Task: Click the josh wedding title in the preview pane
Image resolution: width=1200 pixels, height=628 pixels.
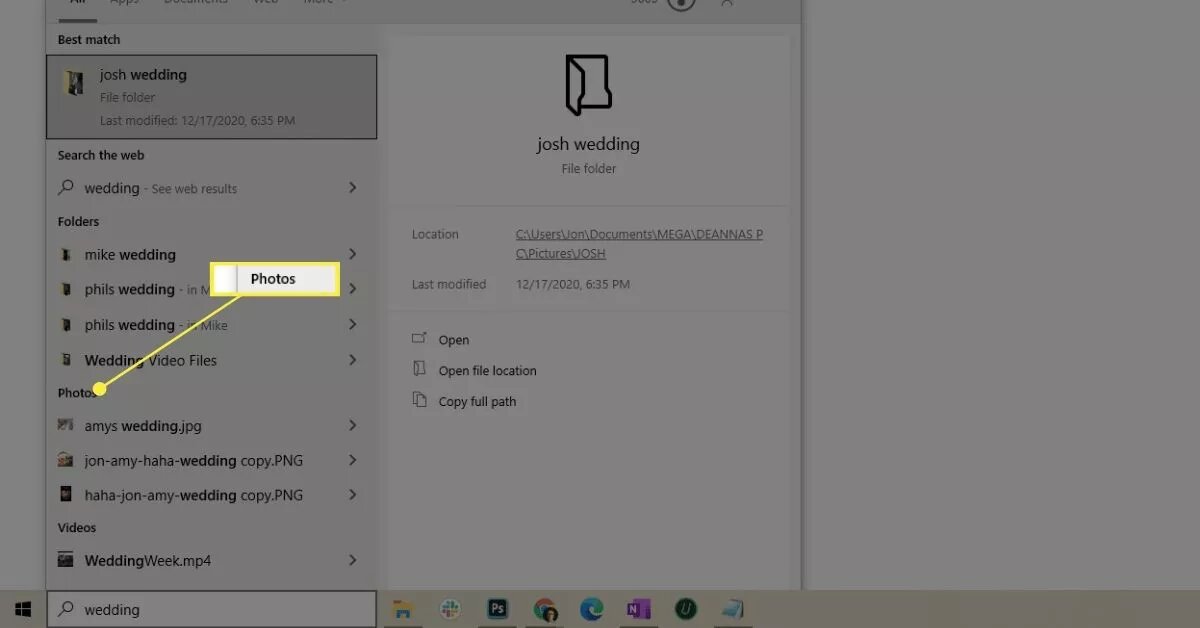Action: 588,144
